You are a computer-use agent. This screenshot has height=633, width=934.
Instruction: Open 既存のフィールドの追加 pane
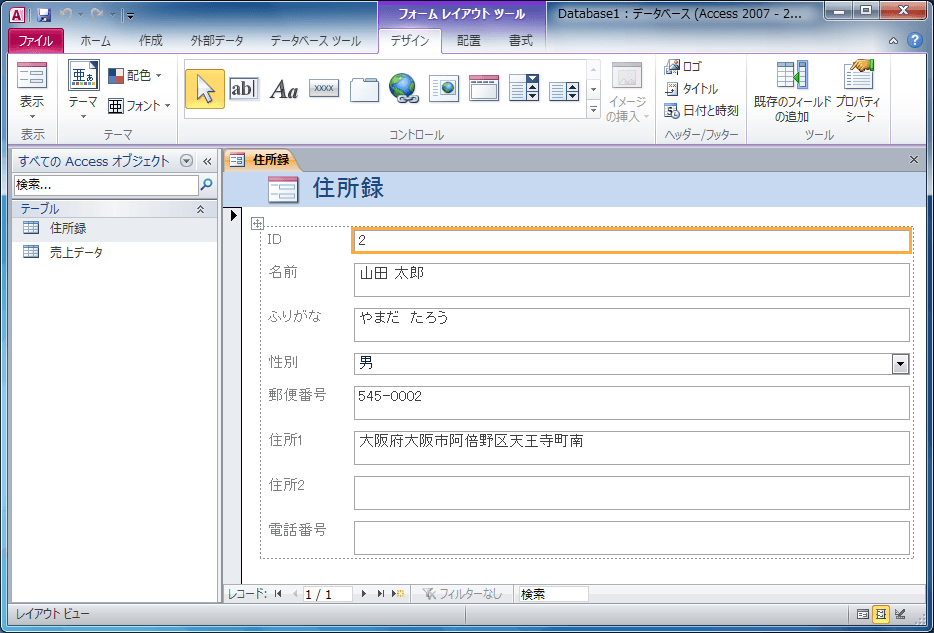792,91
